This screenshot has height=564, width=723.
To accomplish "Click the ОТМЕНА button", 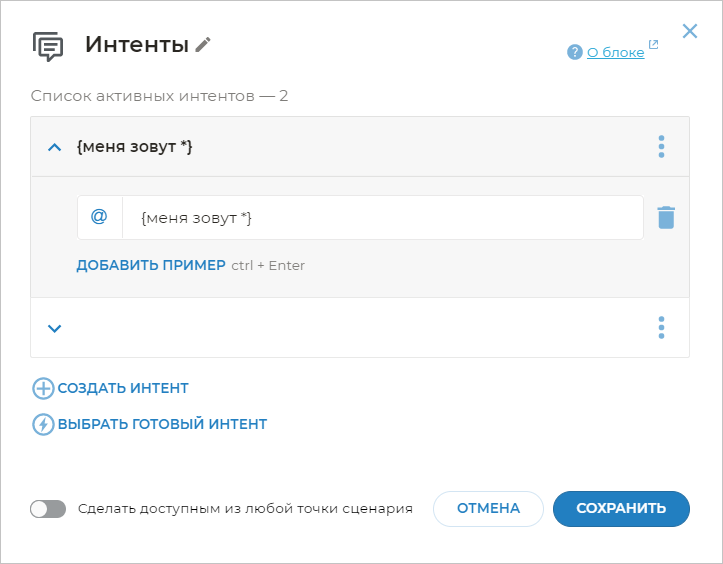I will coord(488,508).
